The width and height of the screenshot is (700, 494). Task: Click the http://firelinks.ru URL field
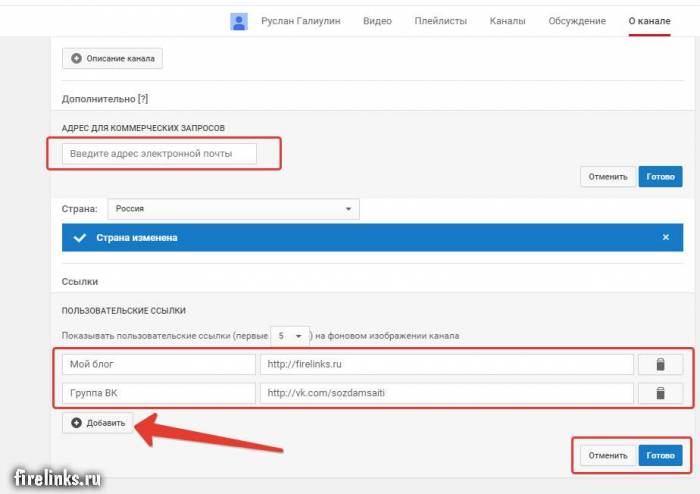tap(446, 365)
